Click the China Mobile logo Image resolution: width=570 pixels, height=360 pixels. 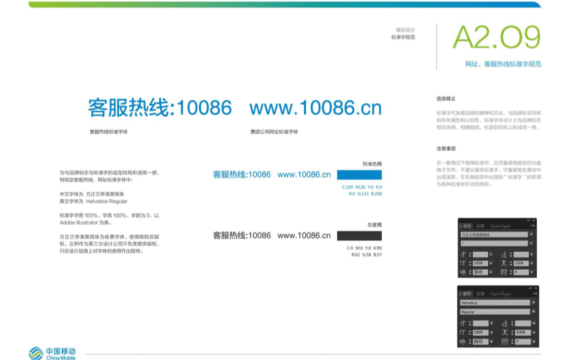pyautogui.click(x=52, y=353)
